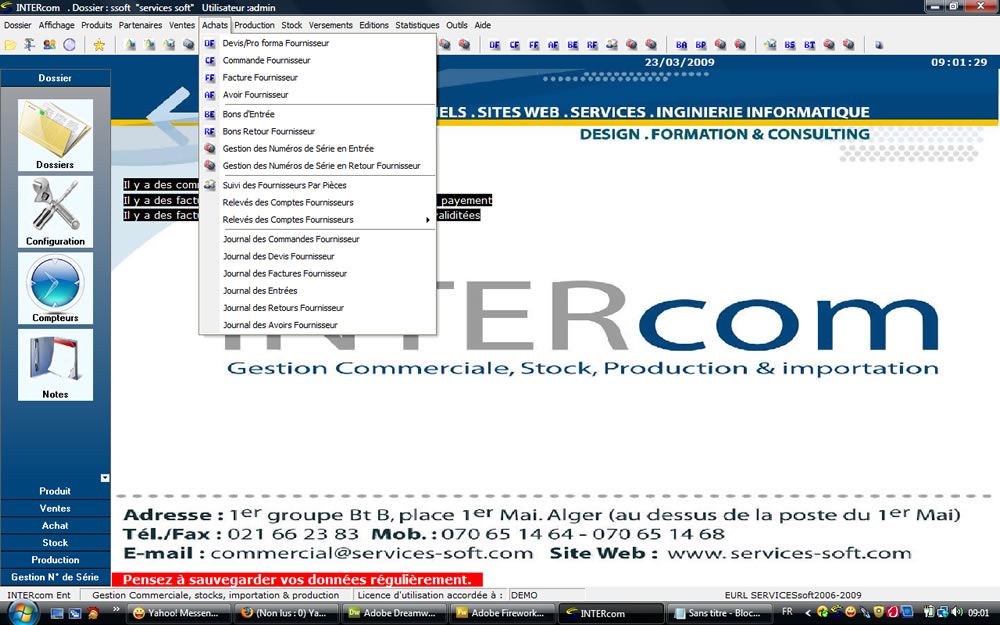
Task: Open Journal des Commandes Fournisseur
Action: point(318,239)
